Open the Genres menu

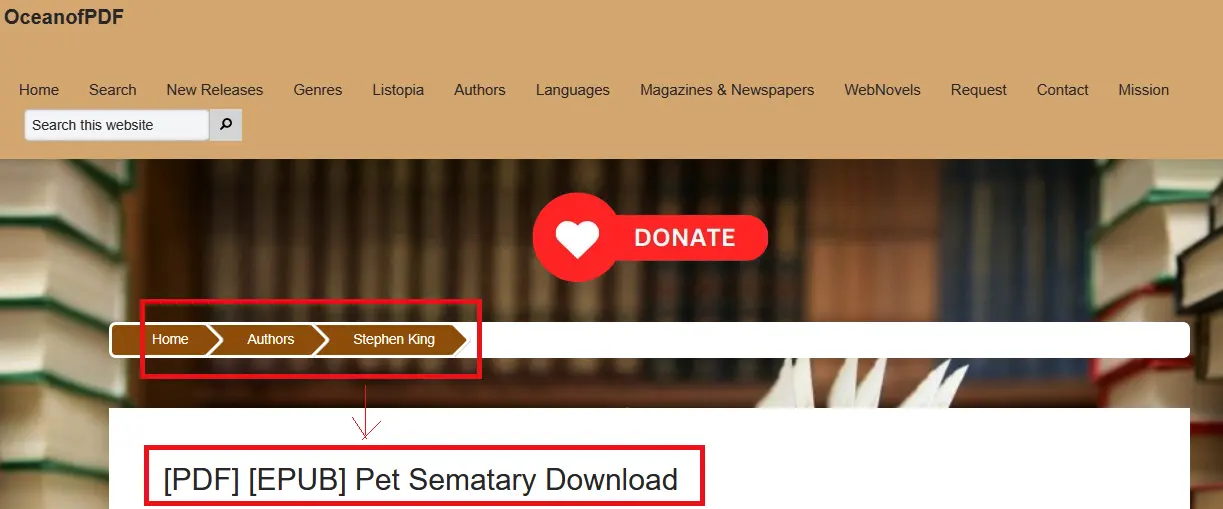pos(318,90)
